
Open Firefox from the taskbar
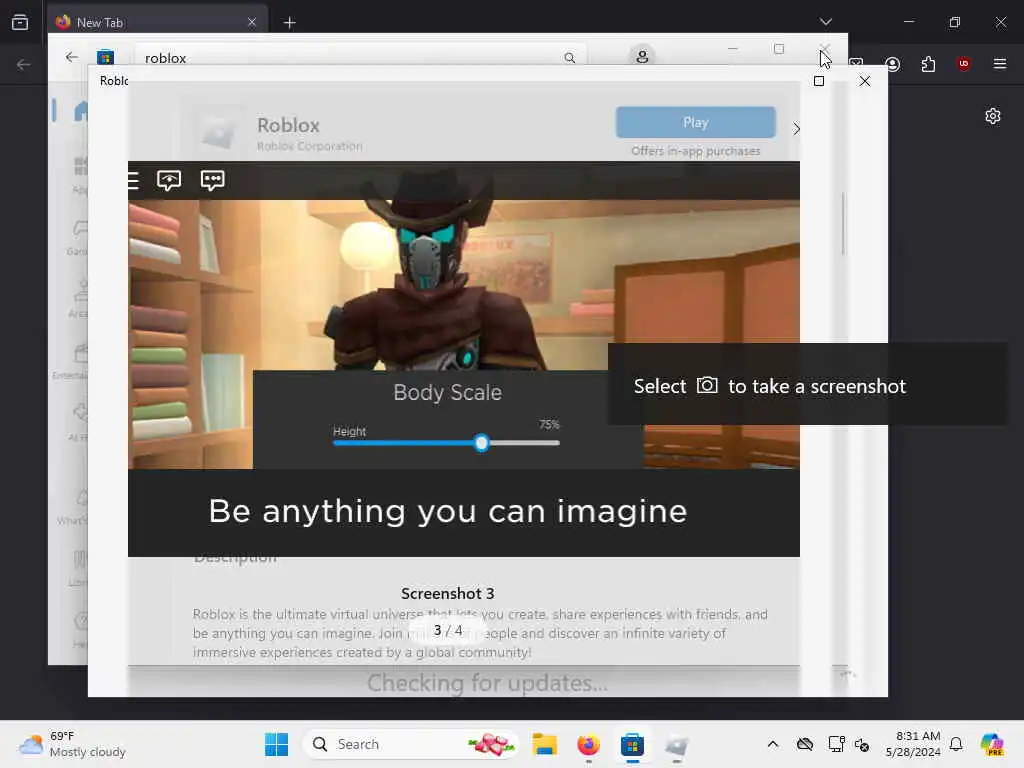click(588, 744)
